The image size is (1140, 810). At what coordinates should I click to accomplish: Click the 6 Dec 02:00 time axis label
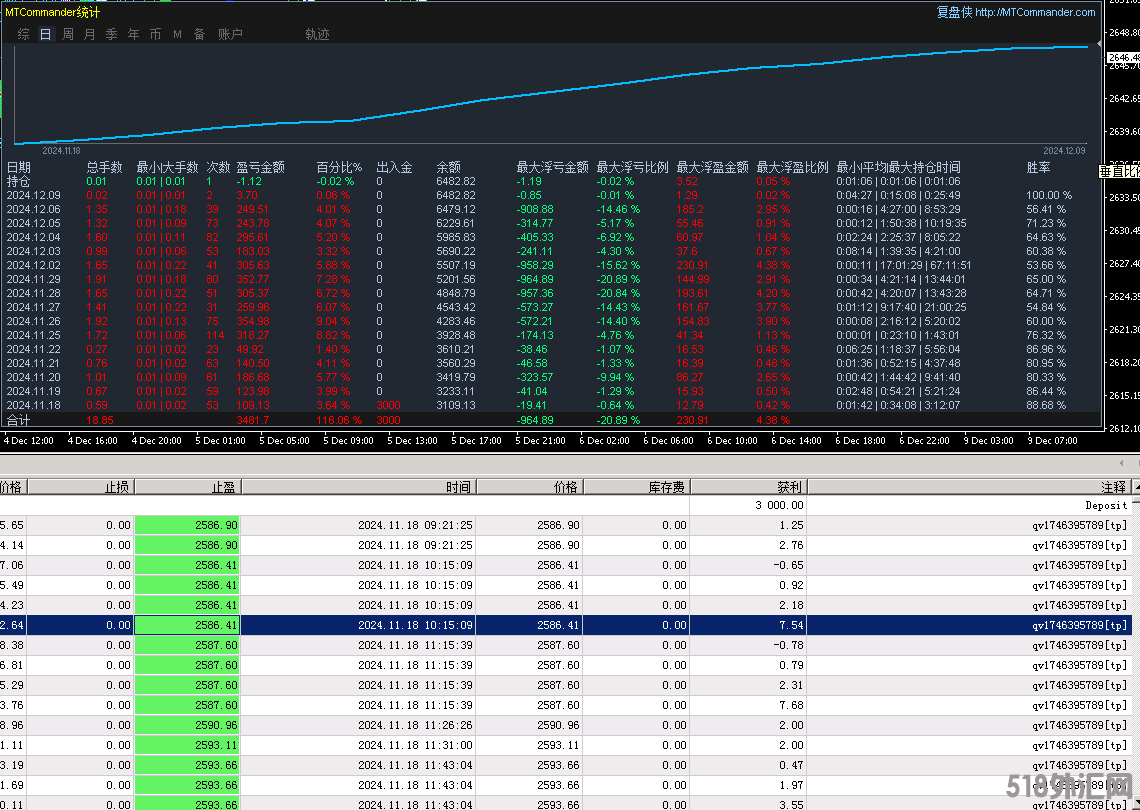tap(604, 441)
